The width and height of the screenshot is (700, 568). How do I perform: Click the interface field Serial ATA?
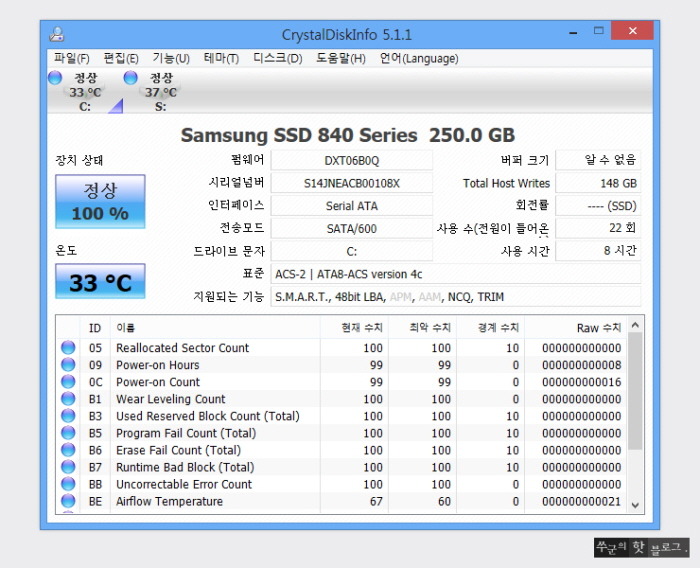[x=352, y=206]
